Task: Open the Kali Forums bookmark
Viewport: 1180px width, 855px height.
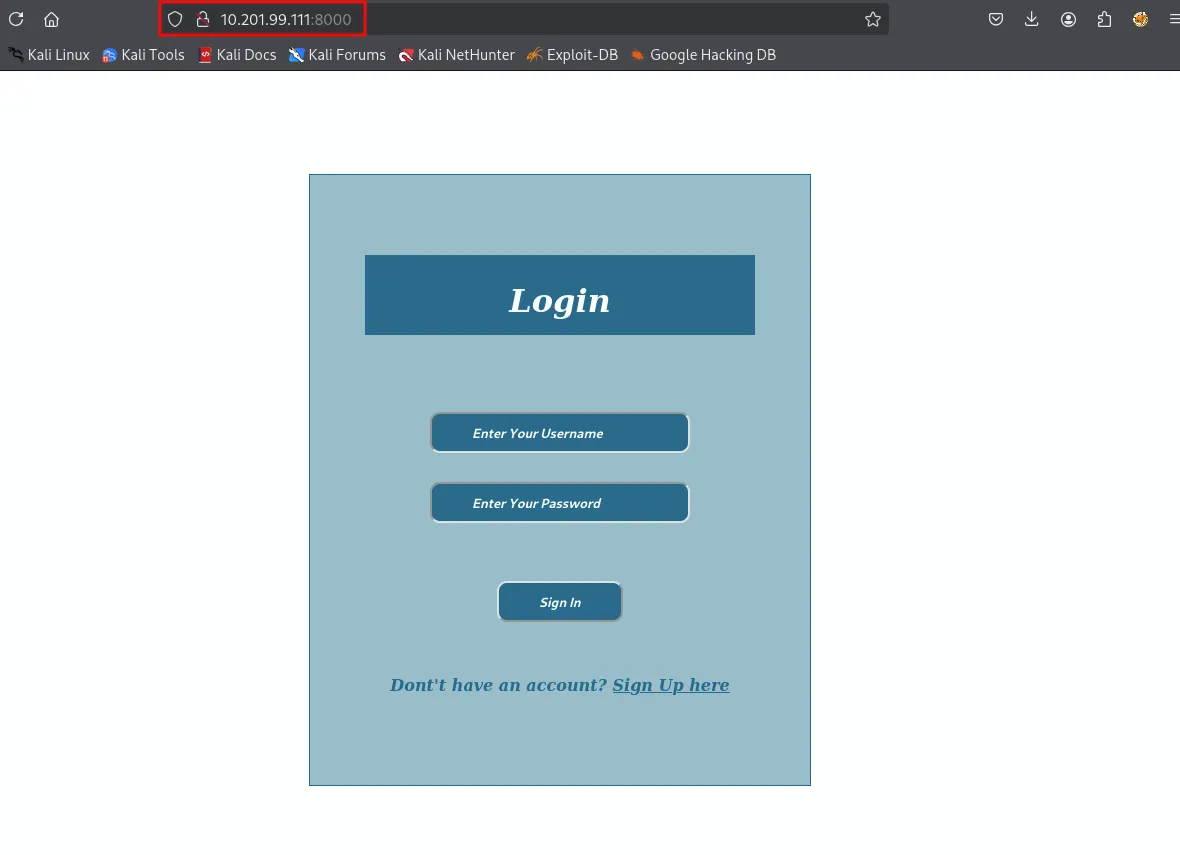Action: (x=337, y=55)
